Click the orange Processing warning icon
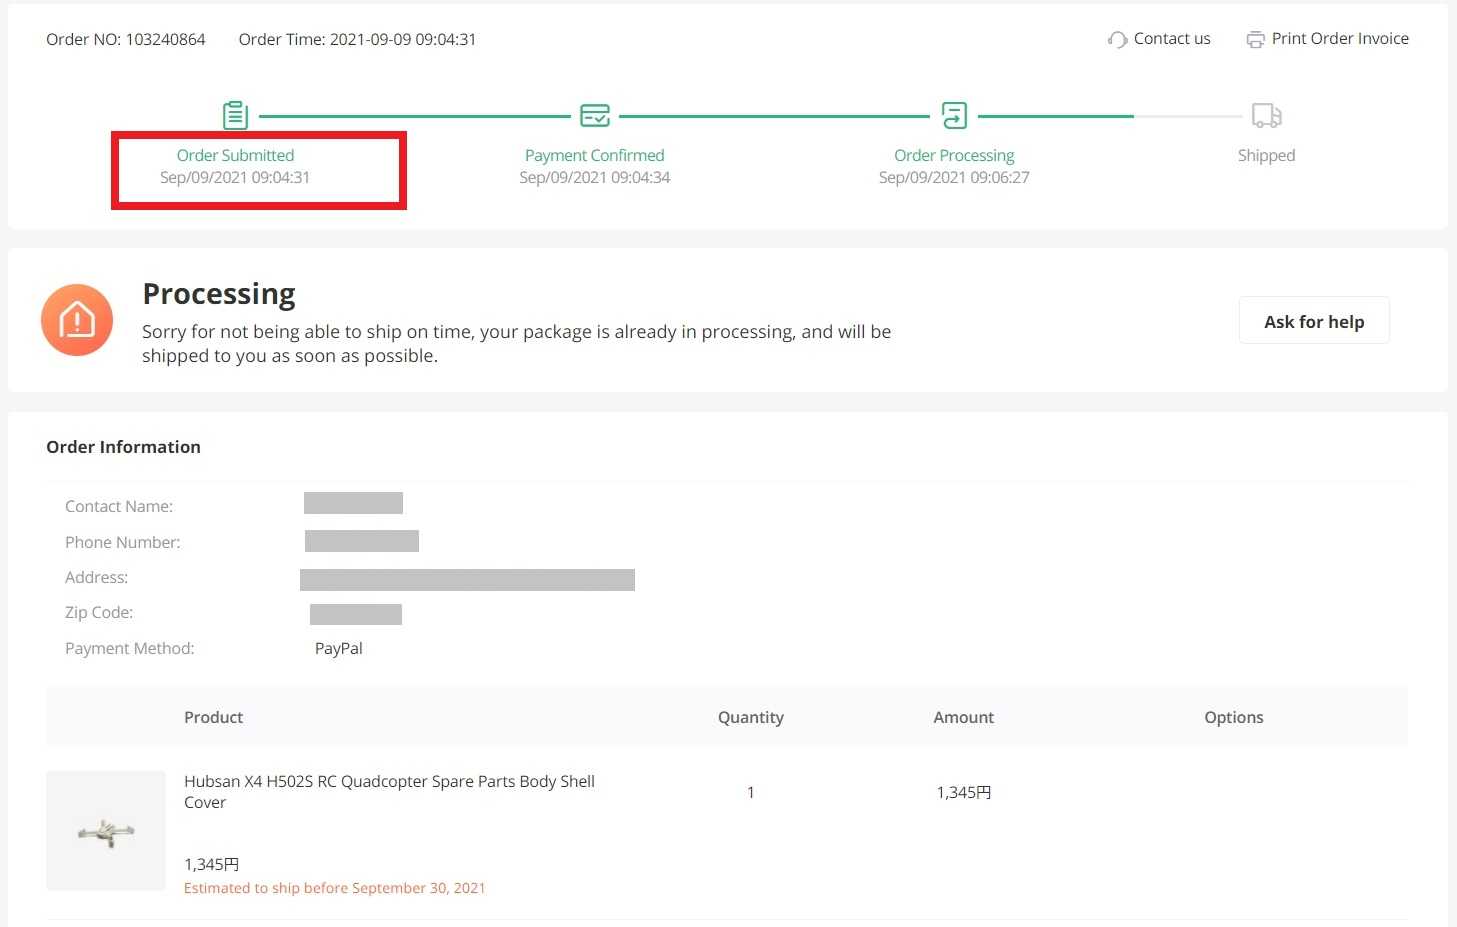This screenshot has height=927, width=1457. [77, 320]
